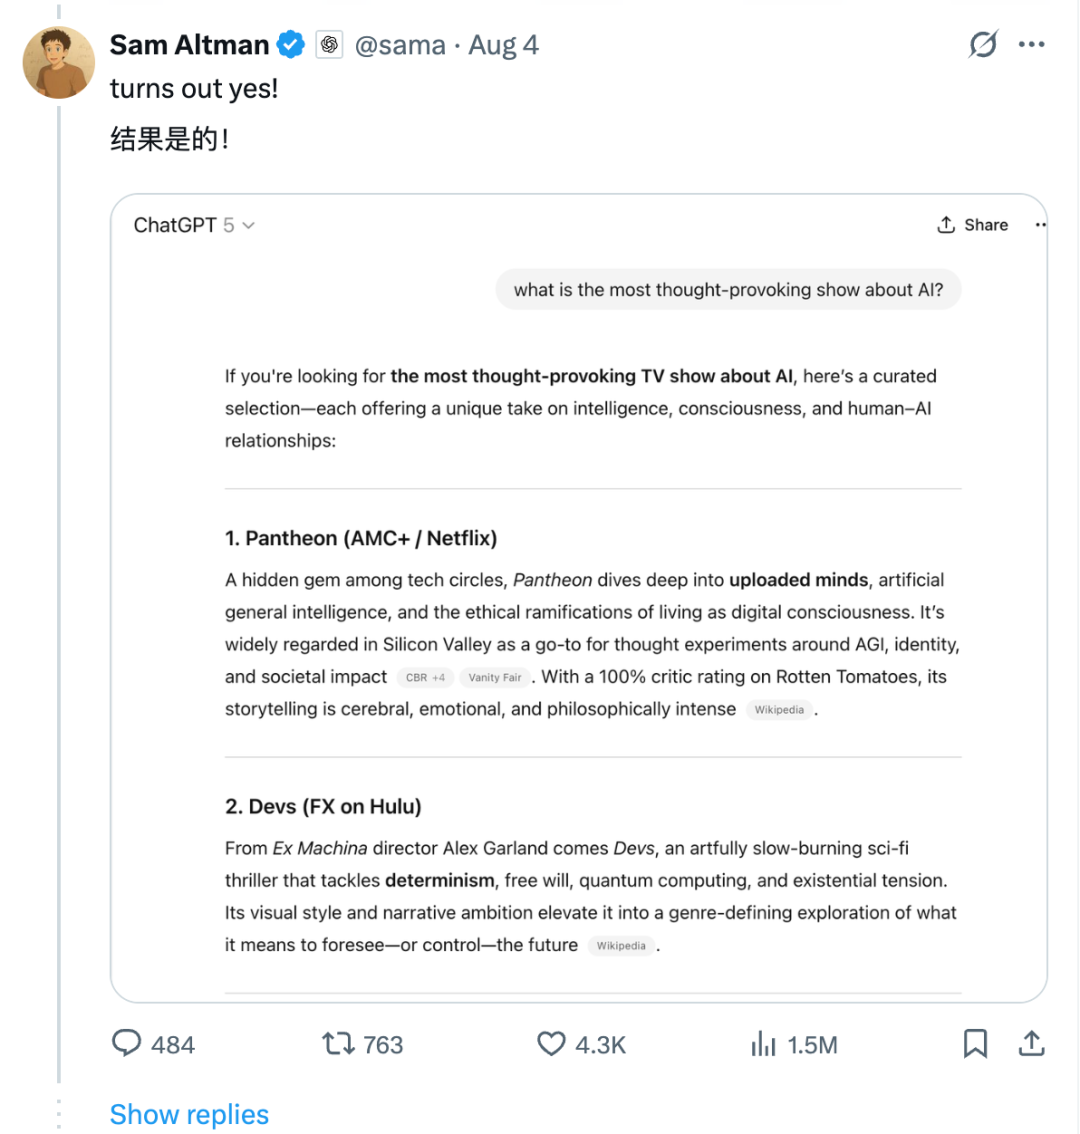This screenshot has width=1080, height=1134.
Task: Click the OpenAI affiliation badge icon
Action: point(329,45)
